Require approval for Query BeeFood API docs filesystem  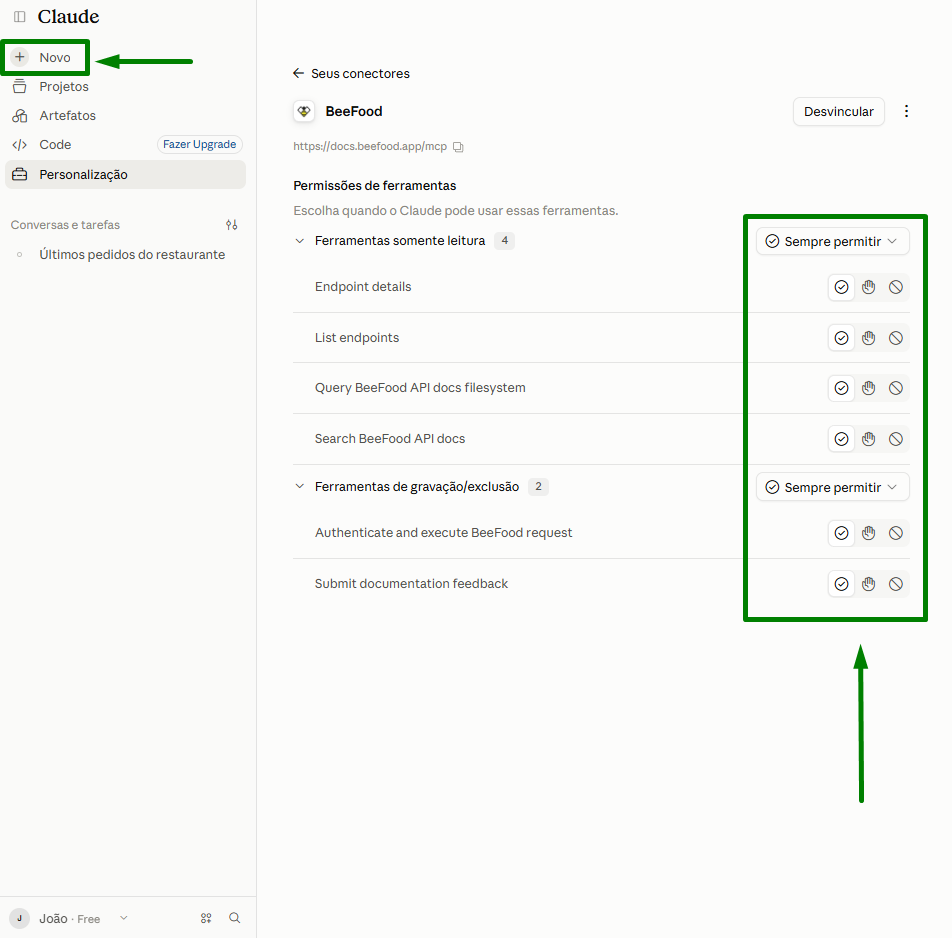[868, 388]
